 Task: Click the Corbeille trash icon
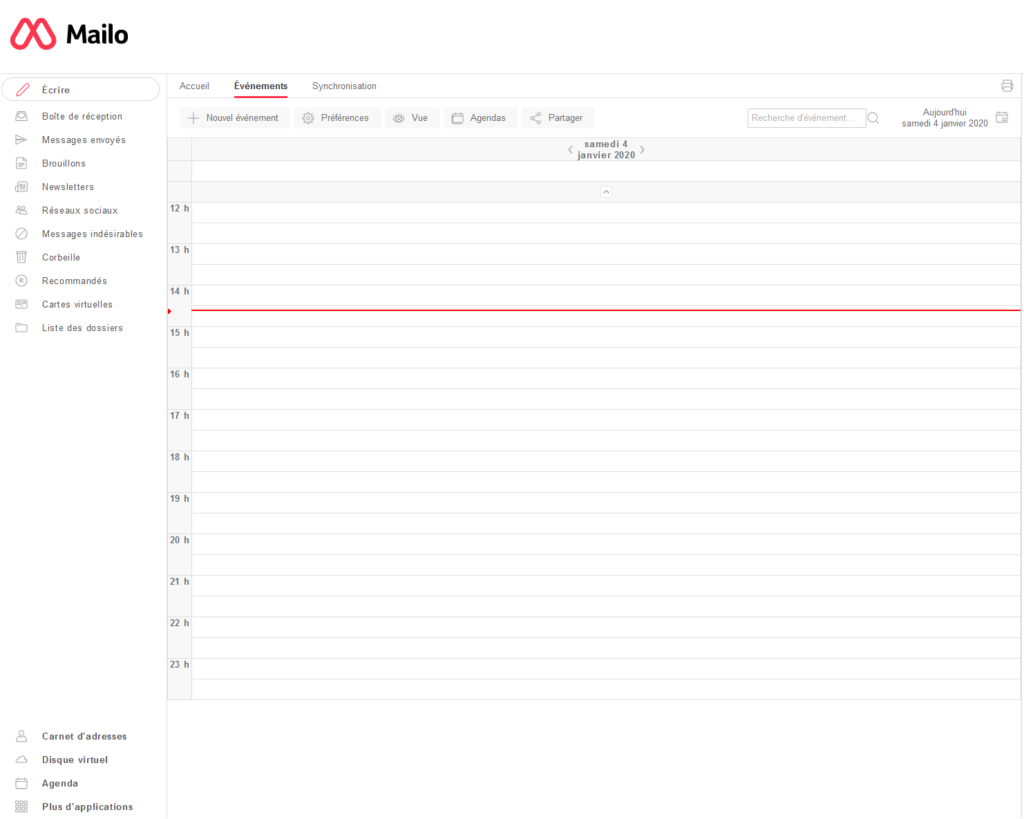(x=22, y=257)
